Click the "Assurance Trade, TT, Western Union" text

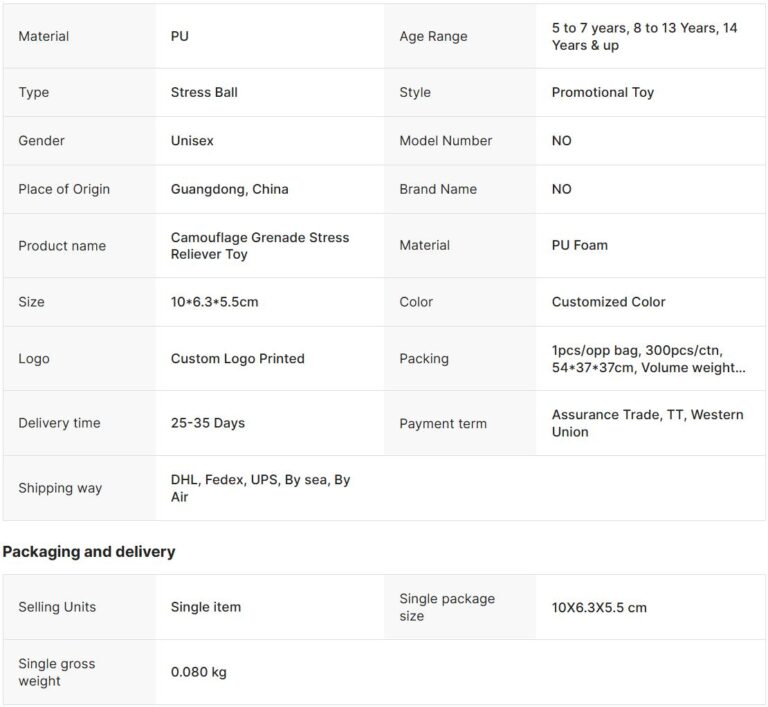point(647,423)
